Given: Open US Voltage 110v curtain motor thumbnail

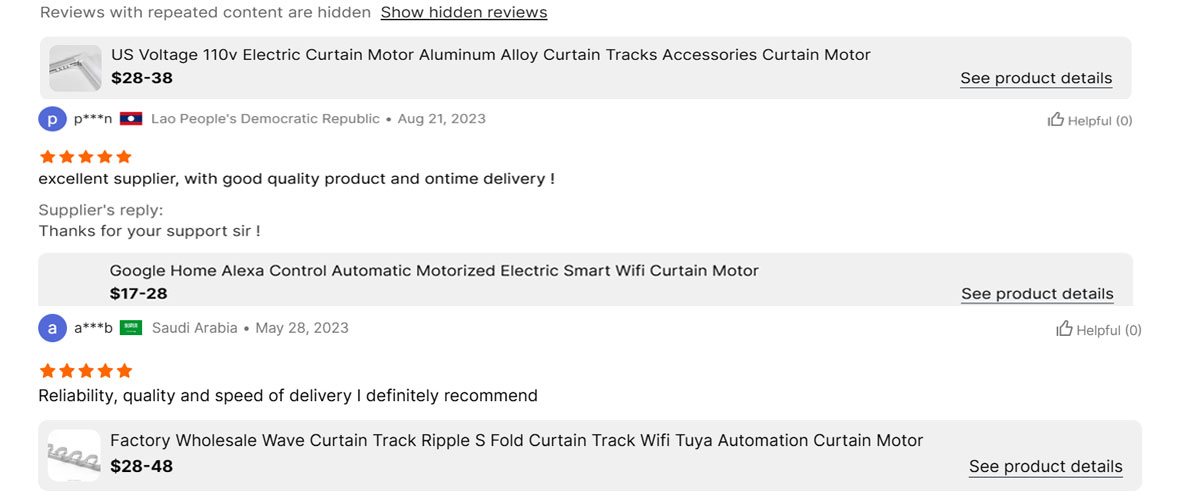Looking at the screenshot, I should click(x=76, y=68).
